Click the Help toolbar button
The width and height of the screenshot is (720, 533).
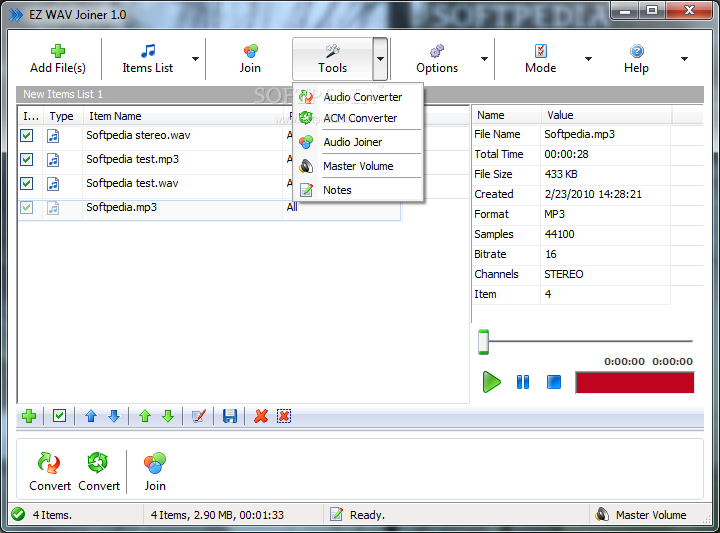636,59
